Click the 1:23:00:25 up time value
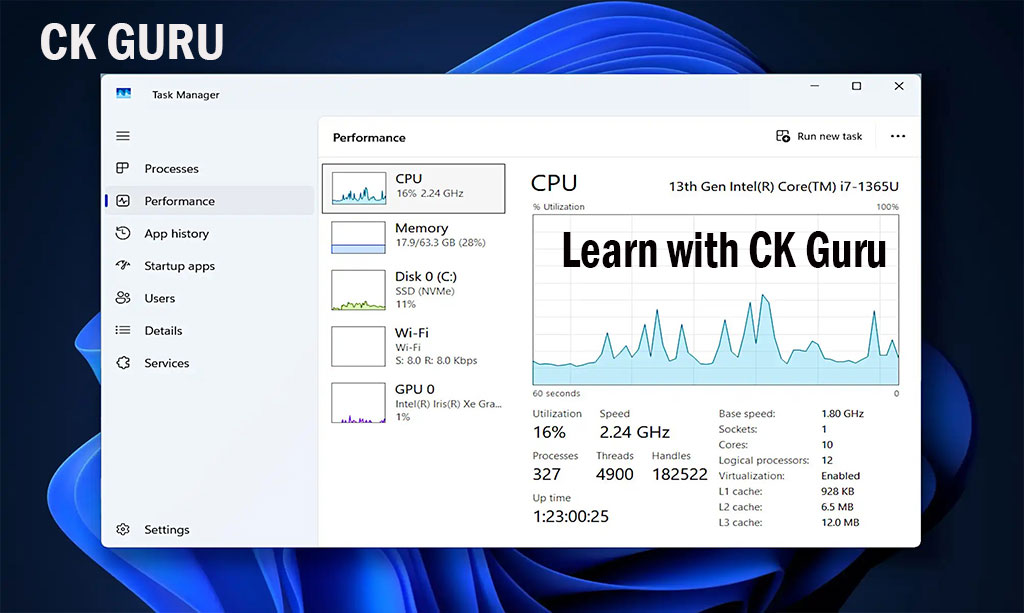Image resolution: width=1024 pixels, height=613 pixels. click(571, 516)
